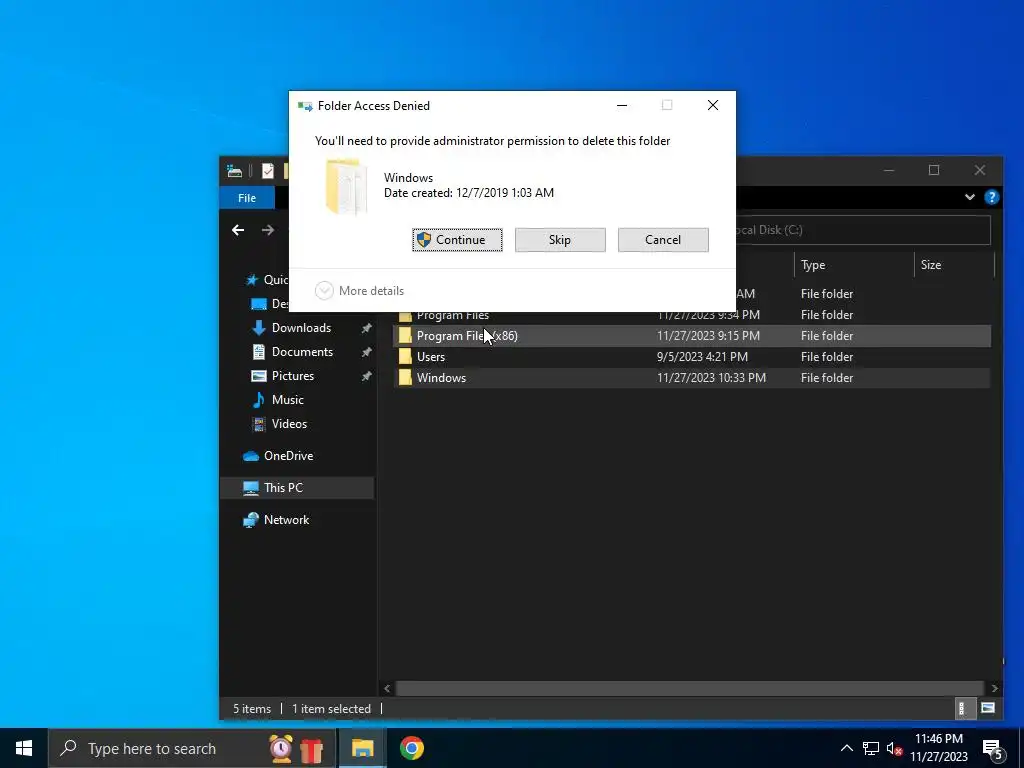Click the taskbar search box
The image size is (1024, 768).
tap(192, 748)
